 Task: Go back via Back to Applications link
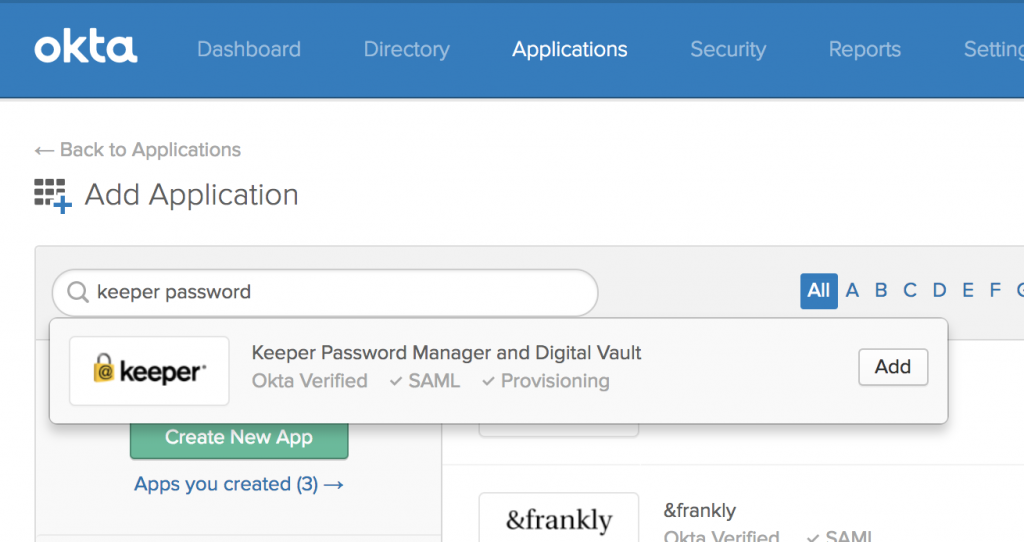tap(138, 150)
